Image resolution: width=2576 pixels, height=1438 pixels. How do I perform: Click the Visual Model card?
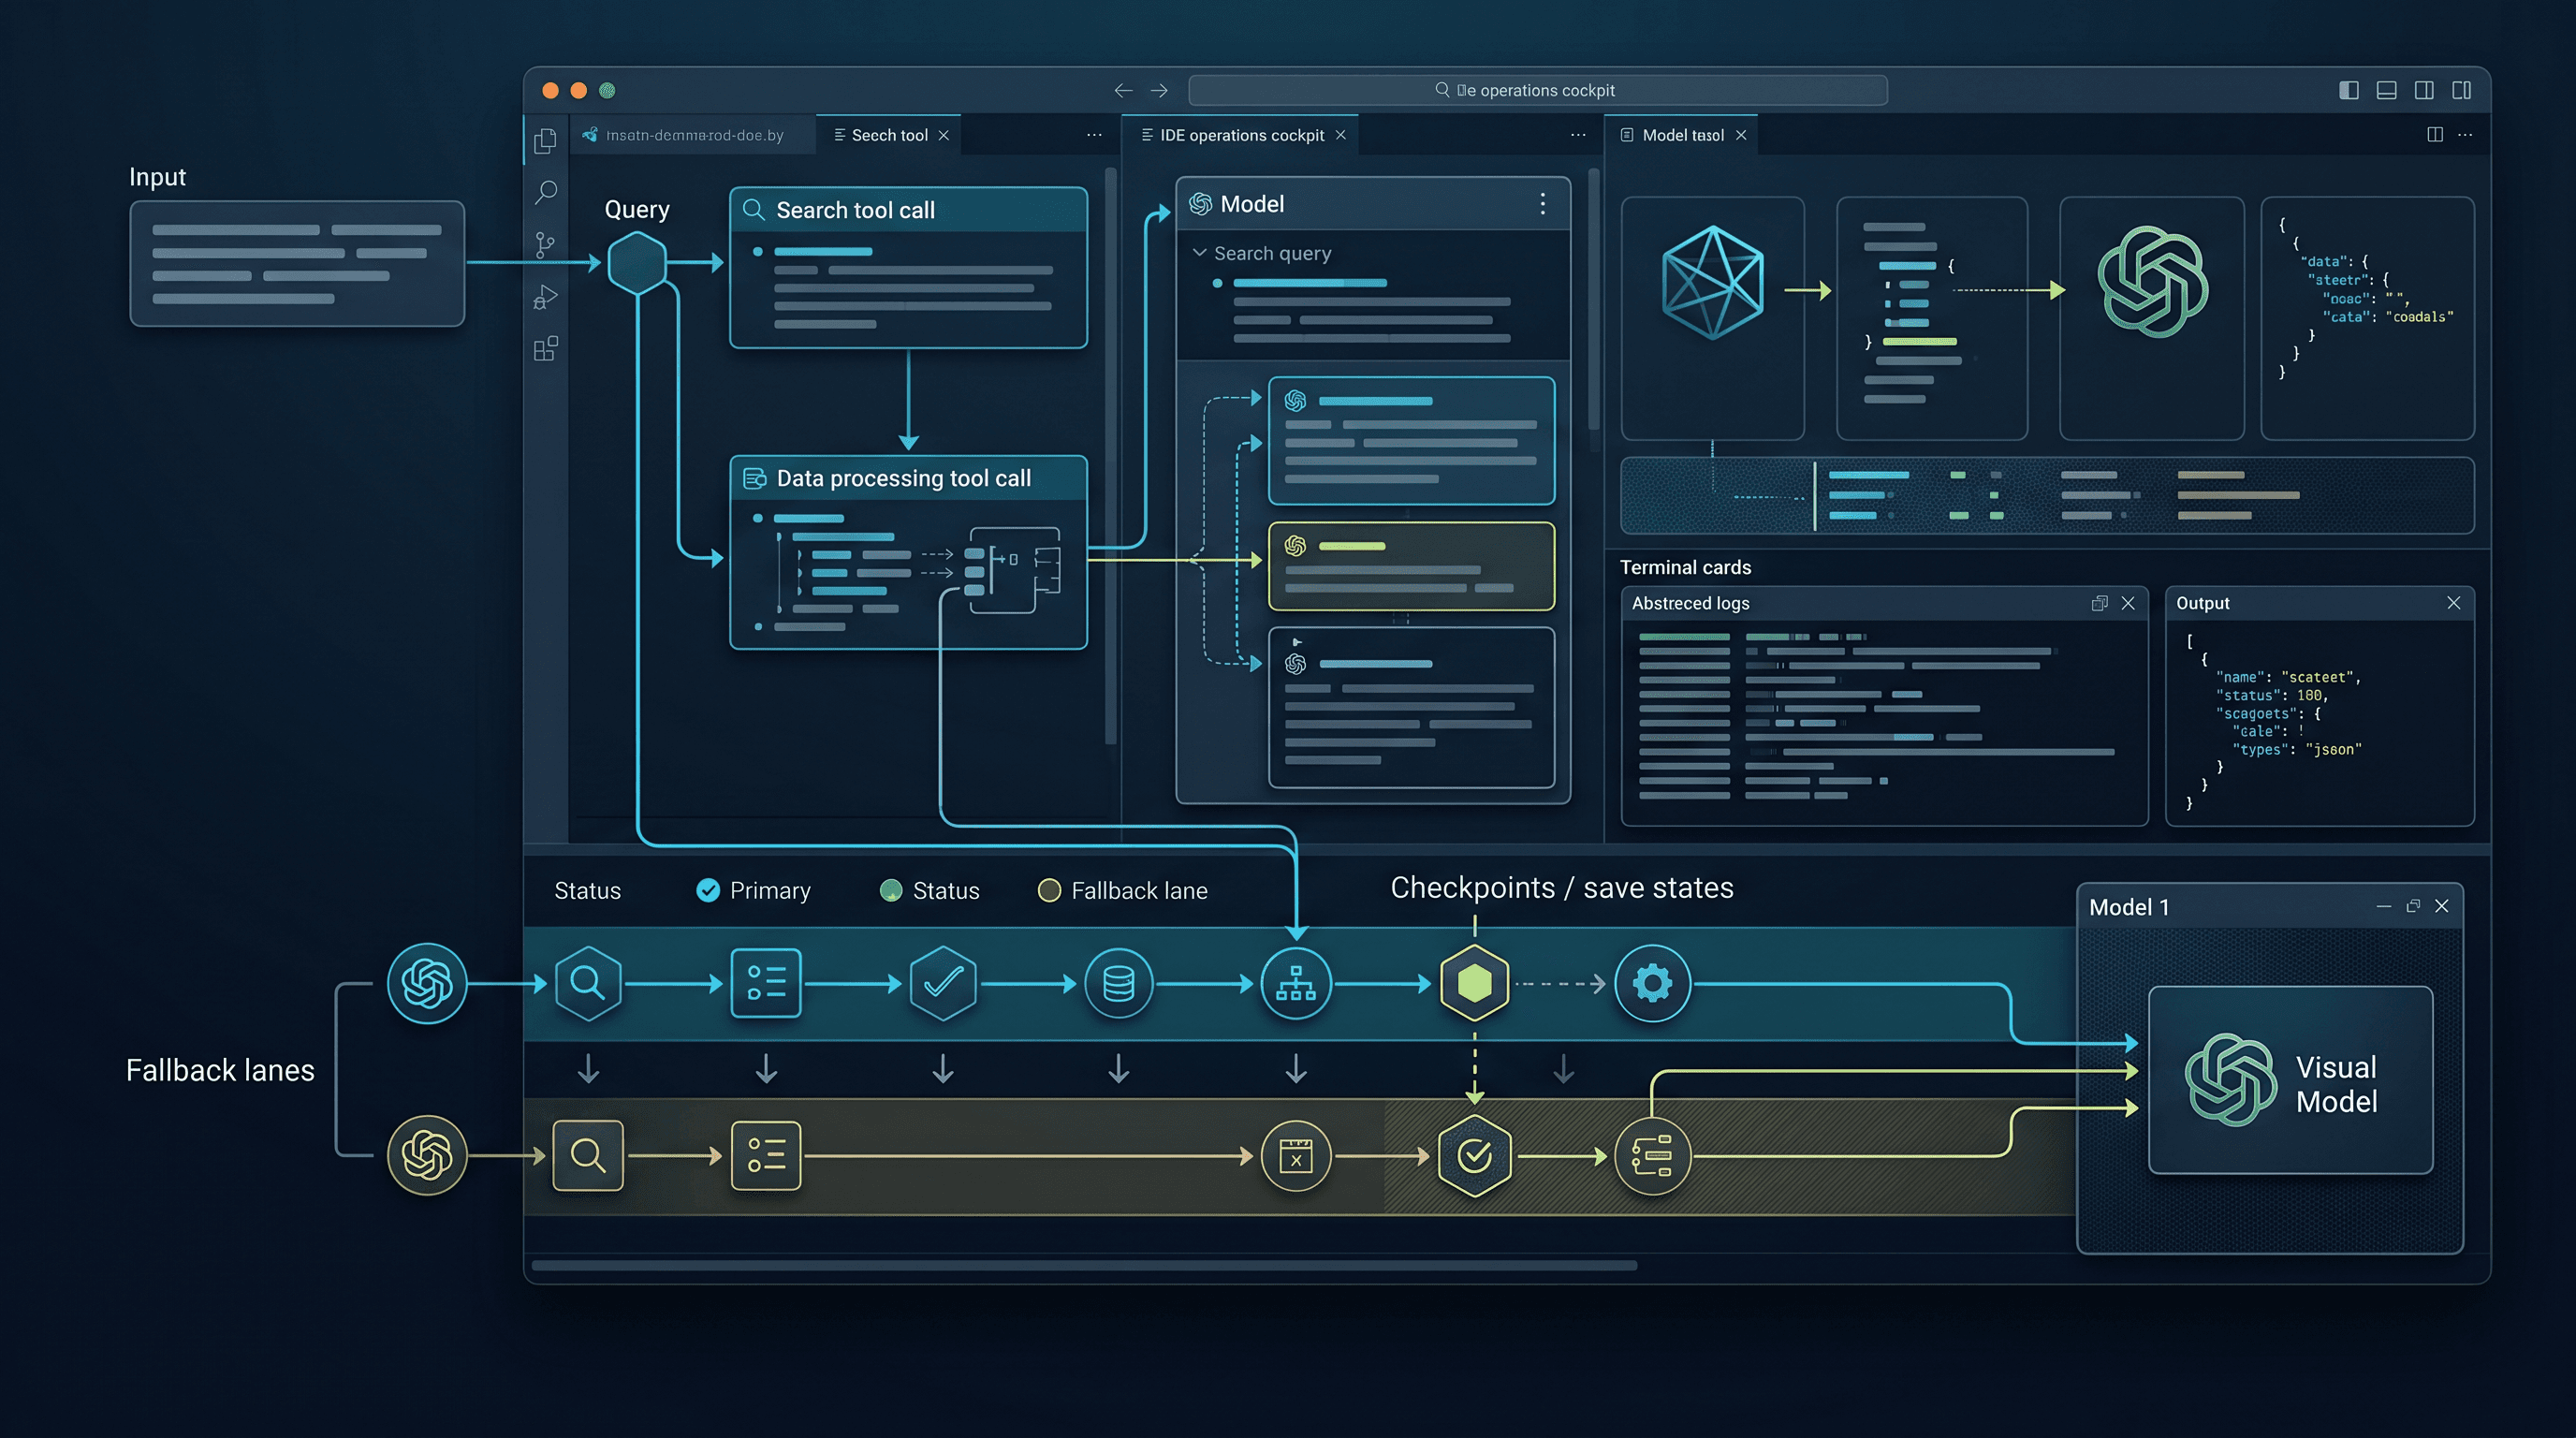[x=2290, y=1081]
